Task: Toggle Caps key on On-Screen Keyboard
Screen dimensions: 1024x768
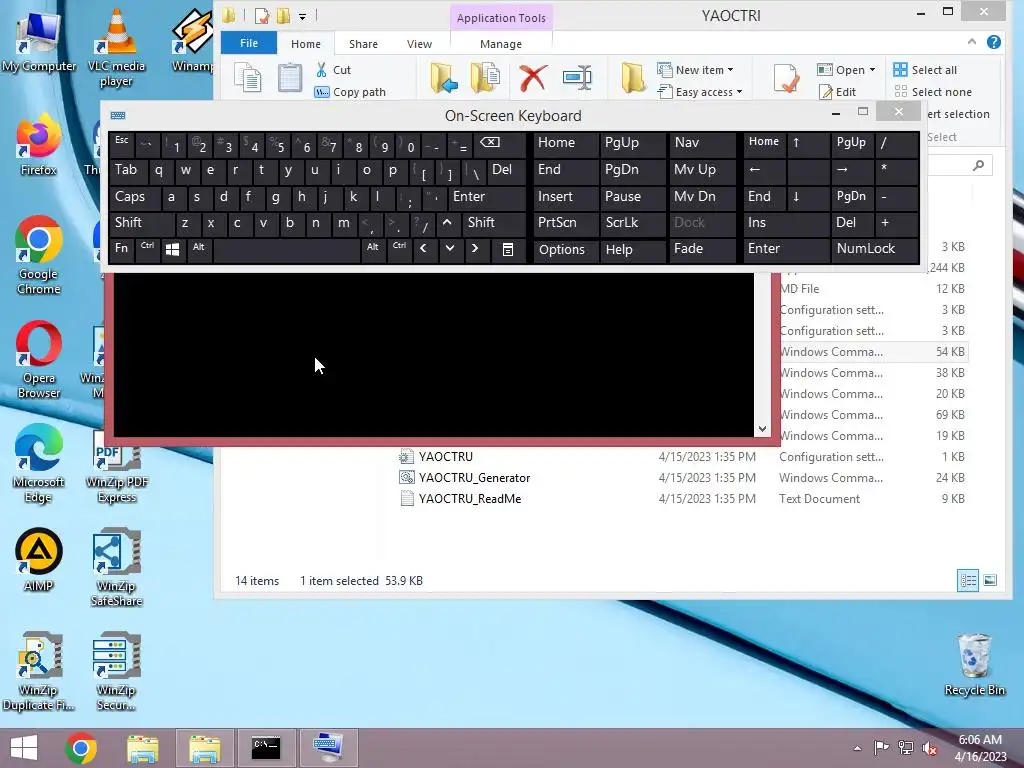Action: click(133, 197)
